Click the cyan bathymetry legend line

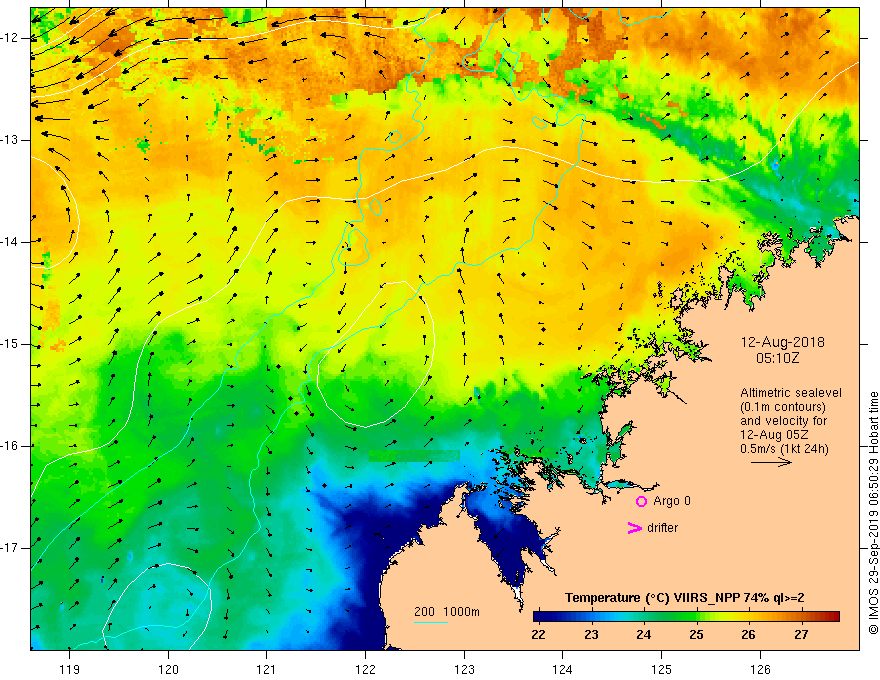pyautogui.click(x=430, y=622)
